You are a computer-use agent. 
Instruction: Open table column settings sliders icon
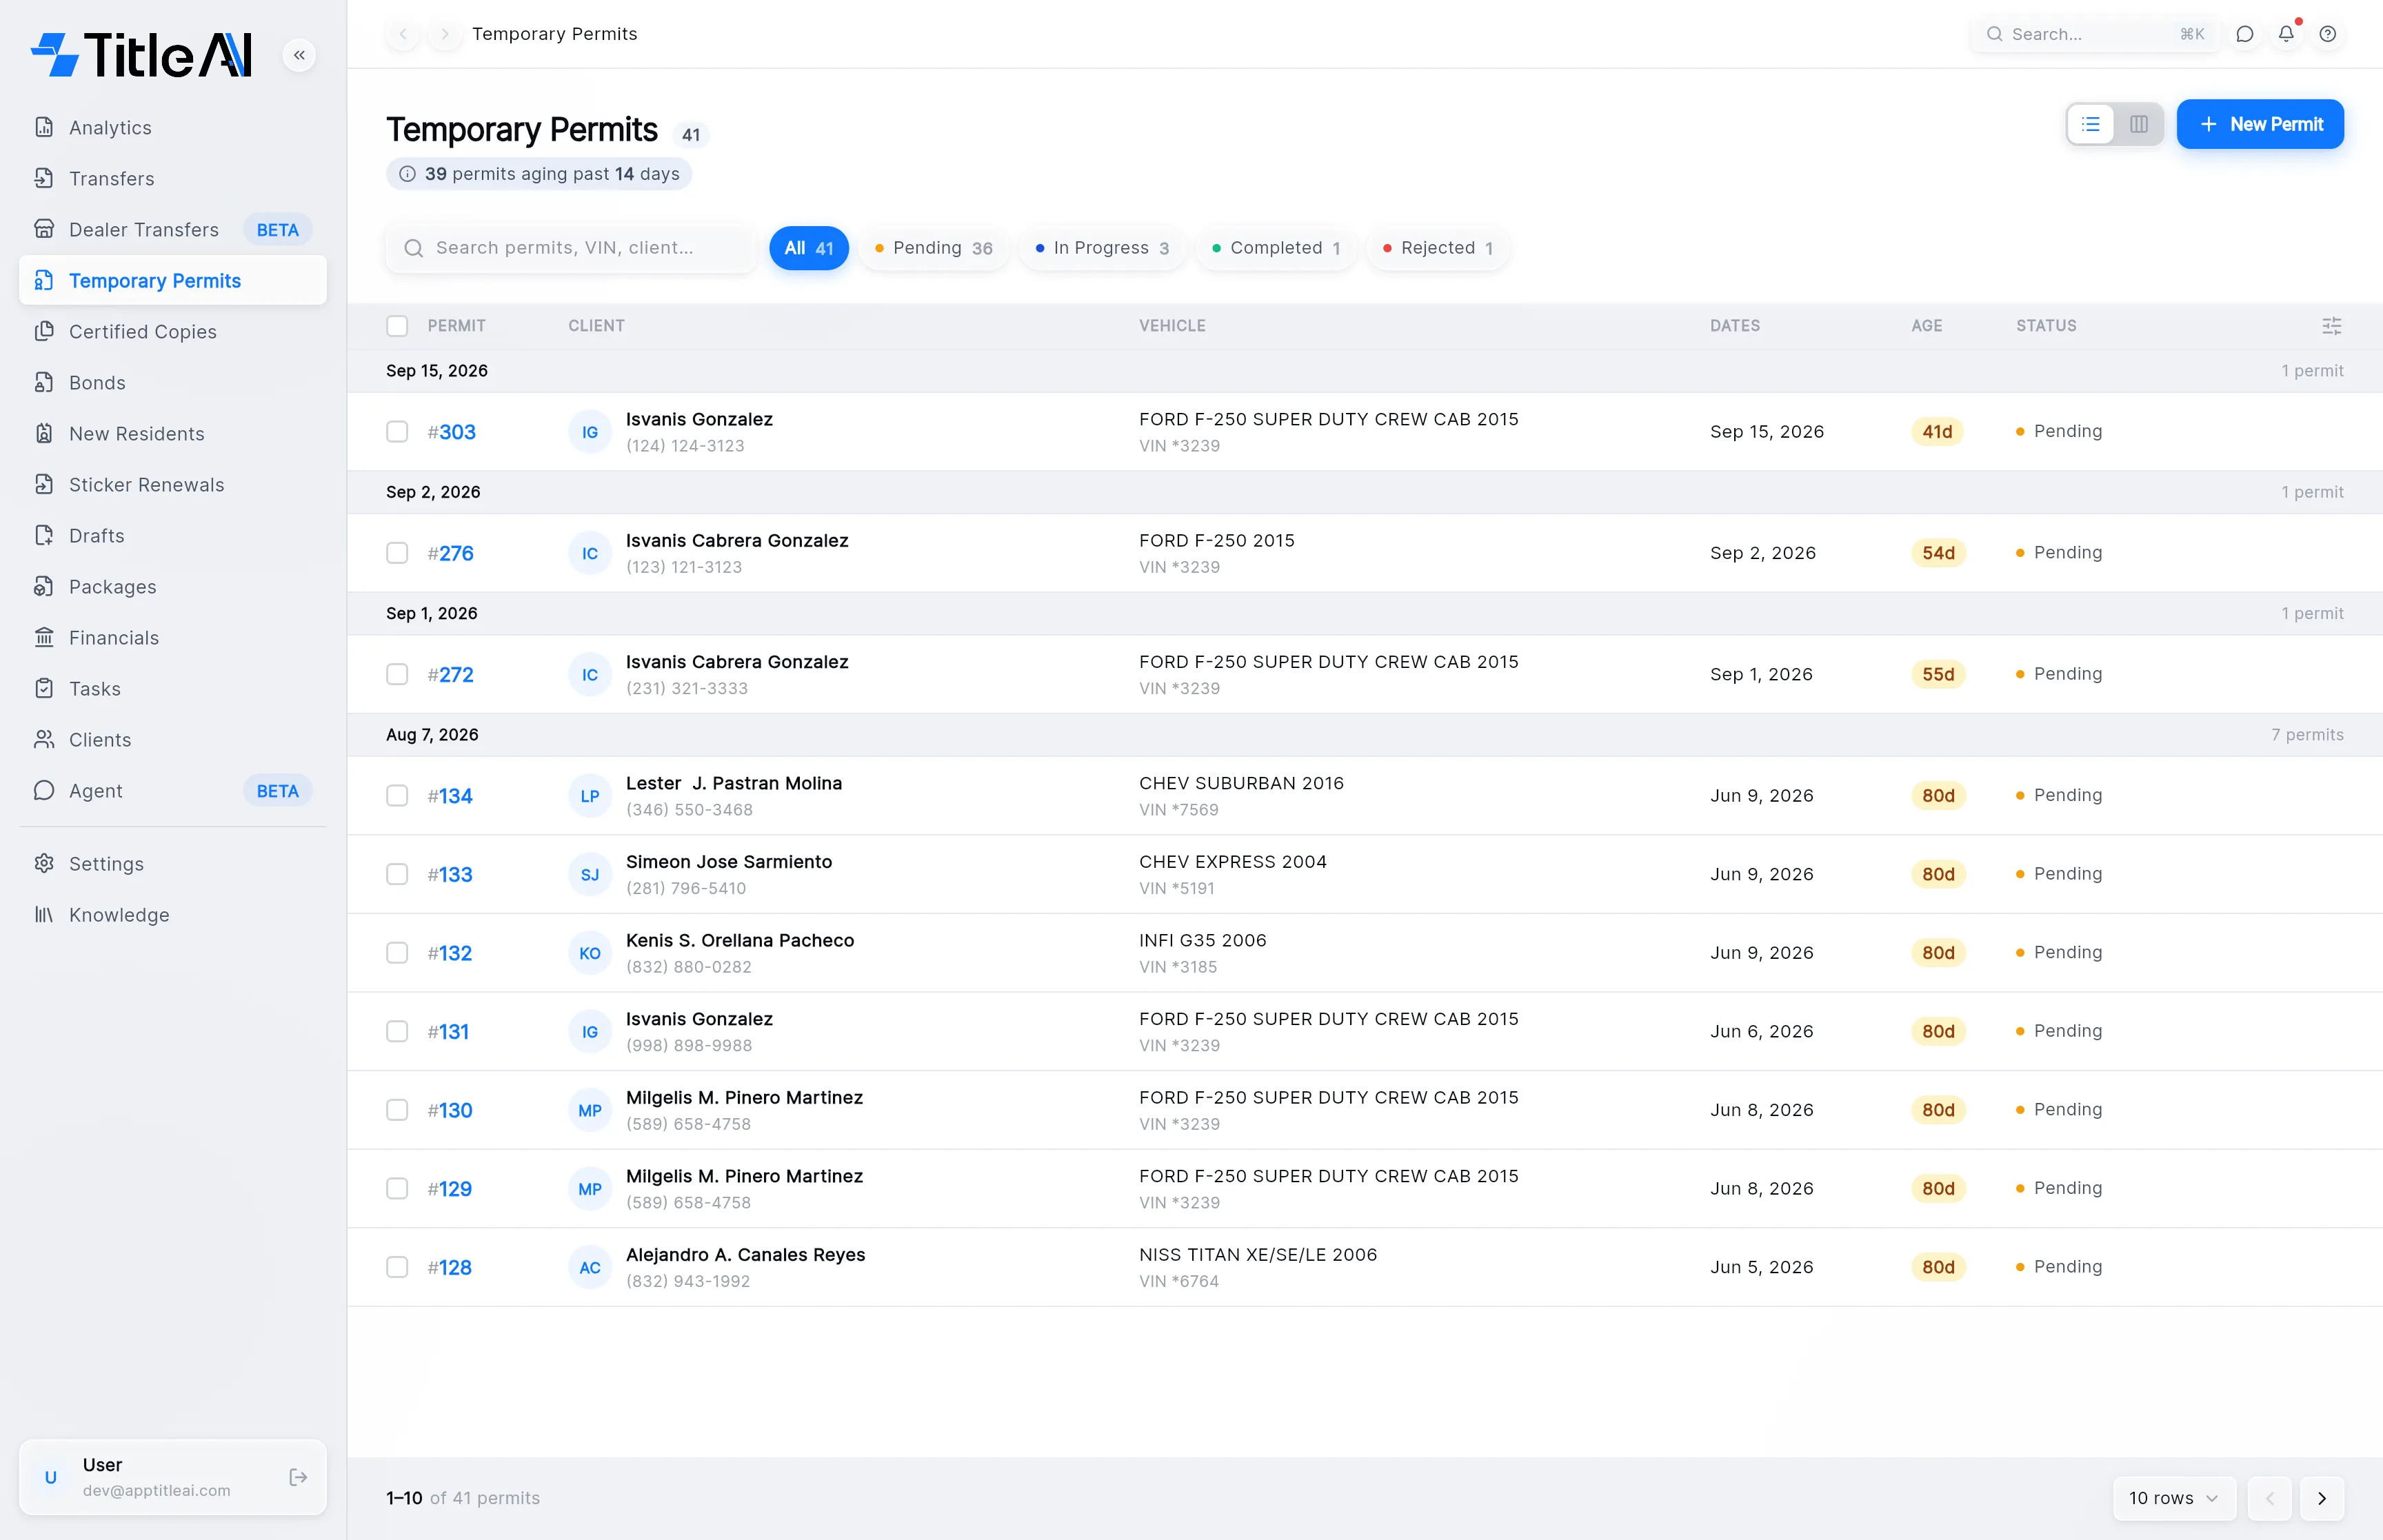[2331, 326]
